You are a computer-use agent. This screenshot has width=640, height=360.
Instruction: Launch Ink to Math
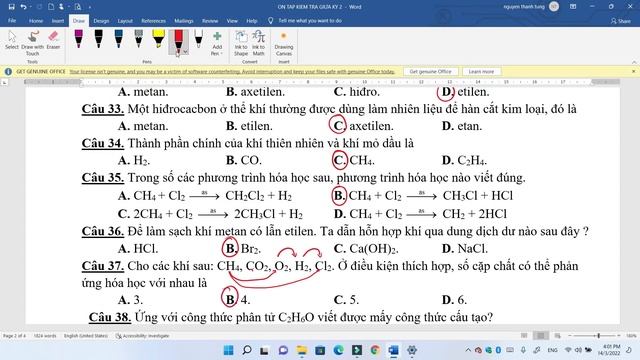(x=258, y=44)
